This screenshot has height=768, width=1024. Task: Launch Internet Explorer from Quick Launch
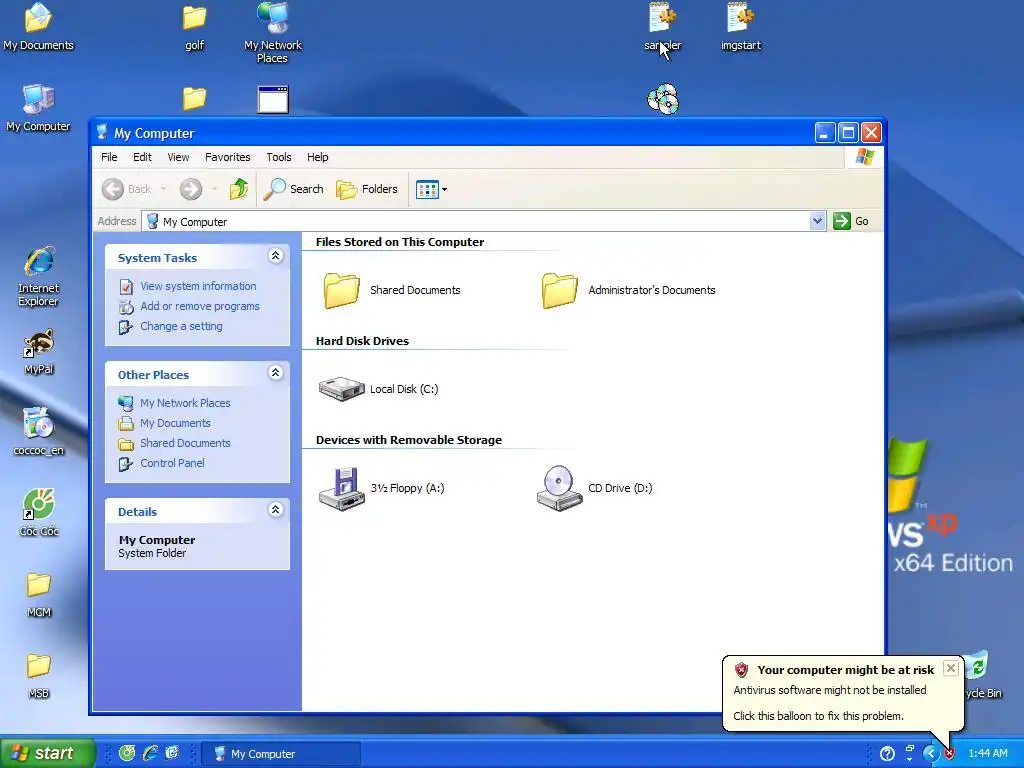click(x=150, y=753)
